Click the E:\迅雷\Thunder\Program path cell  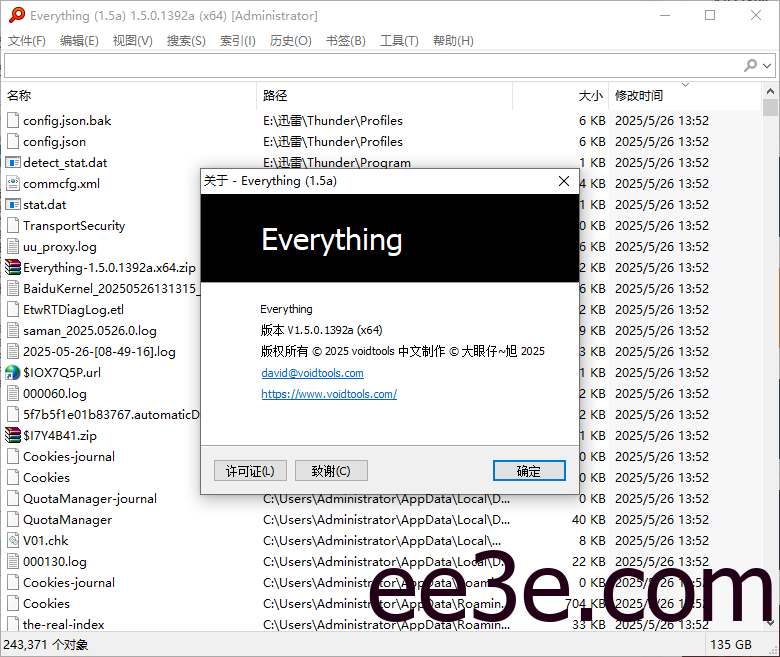pos(337,163)
